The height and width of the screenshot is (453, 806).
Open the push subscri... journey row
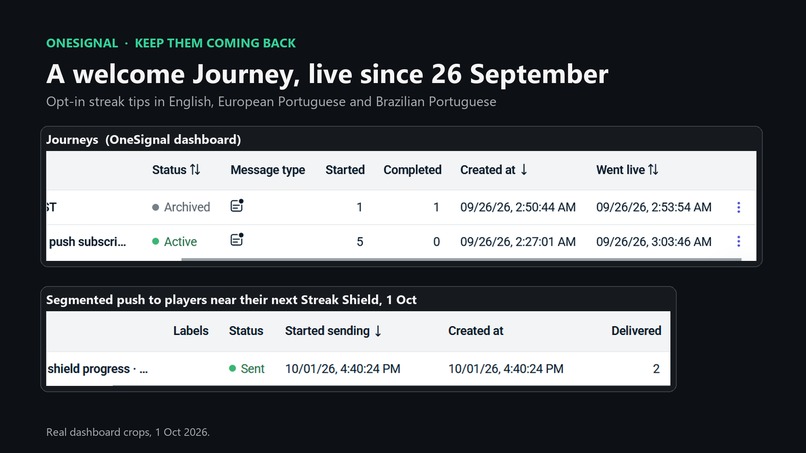(401, 242)
